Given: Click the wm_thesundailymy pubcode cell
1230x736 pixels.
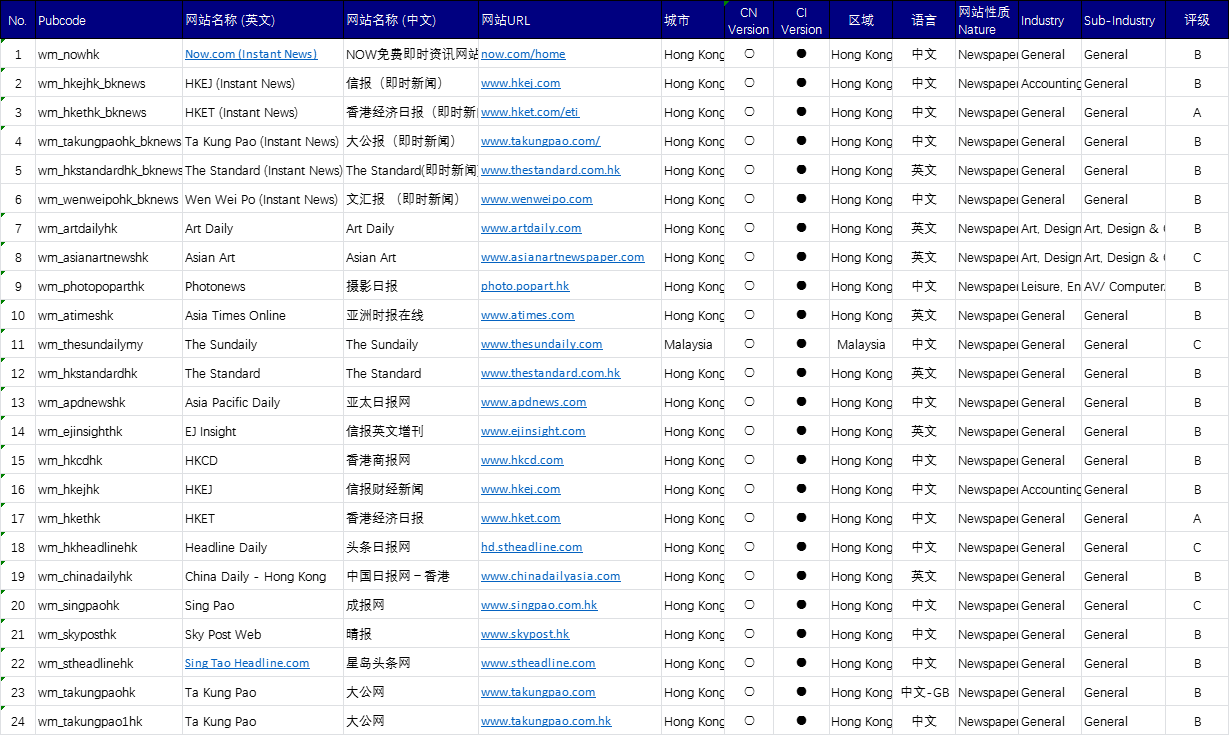Looking at the screenshot, I should point(109,344).
